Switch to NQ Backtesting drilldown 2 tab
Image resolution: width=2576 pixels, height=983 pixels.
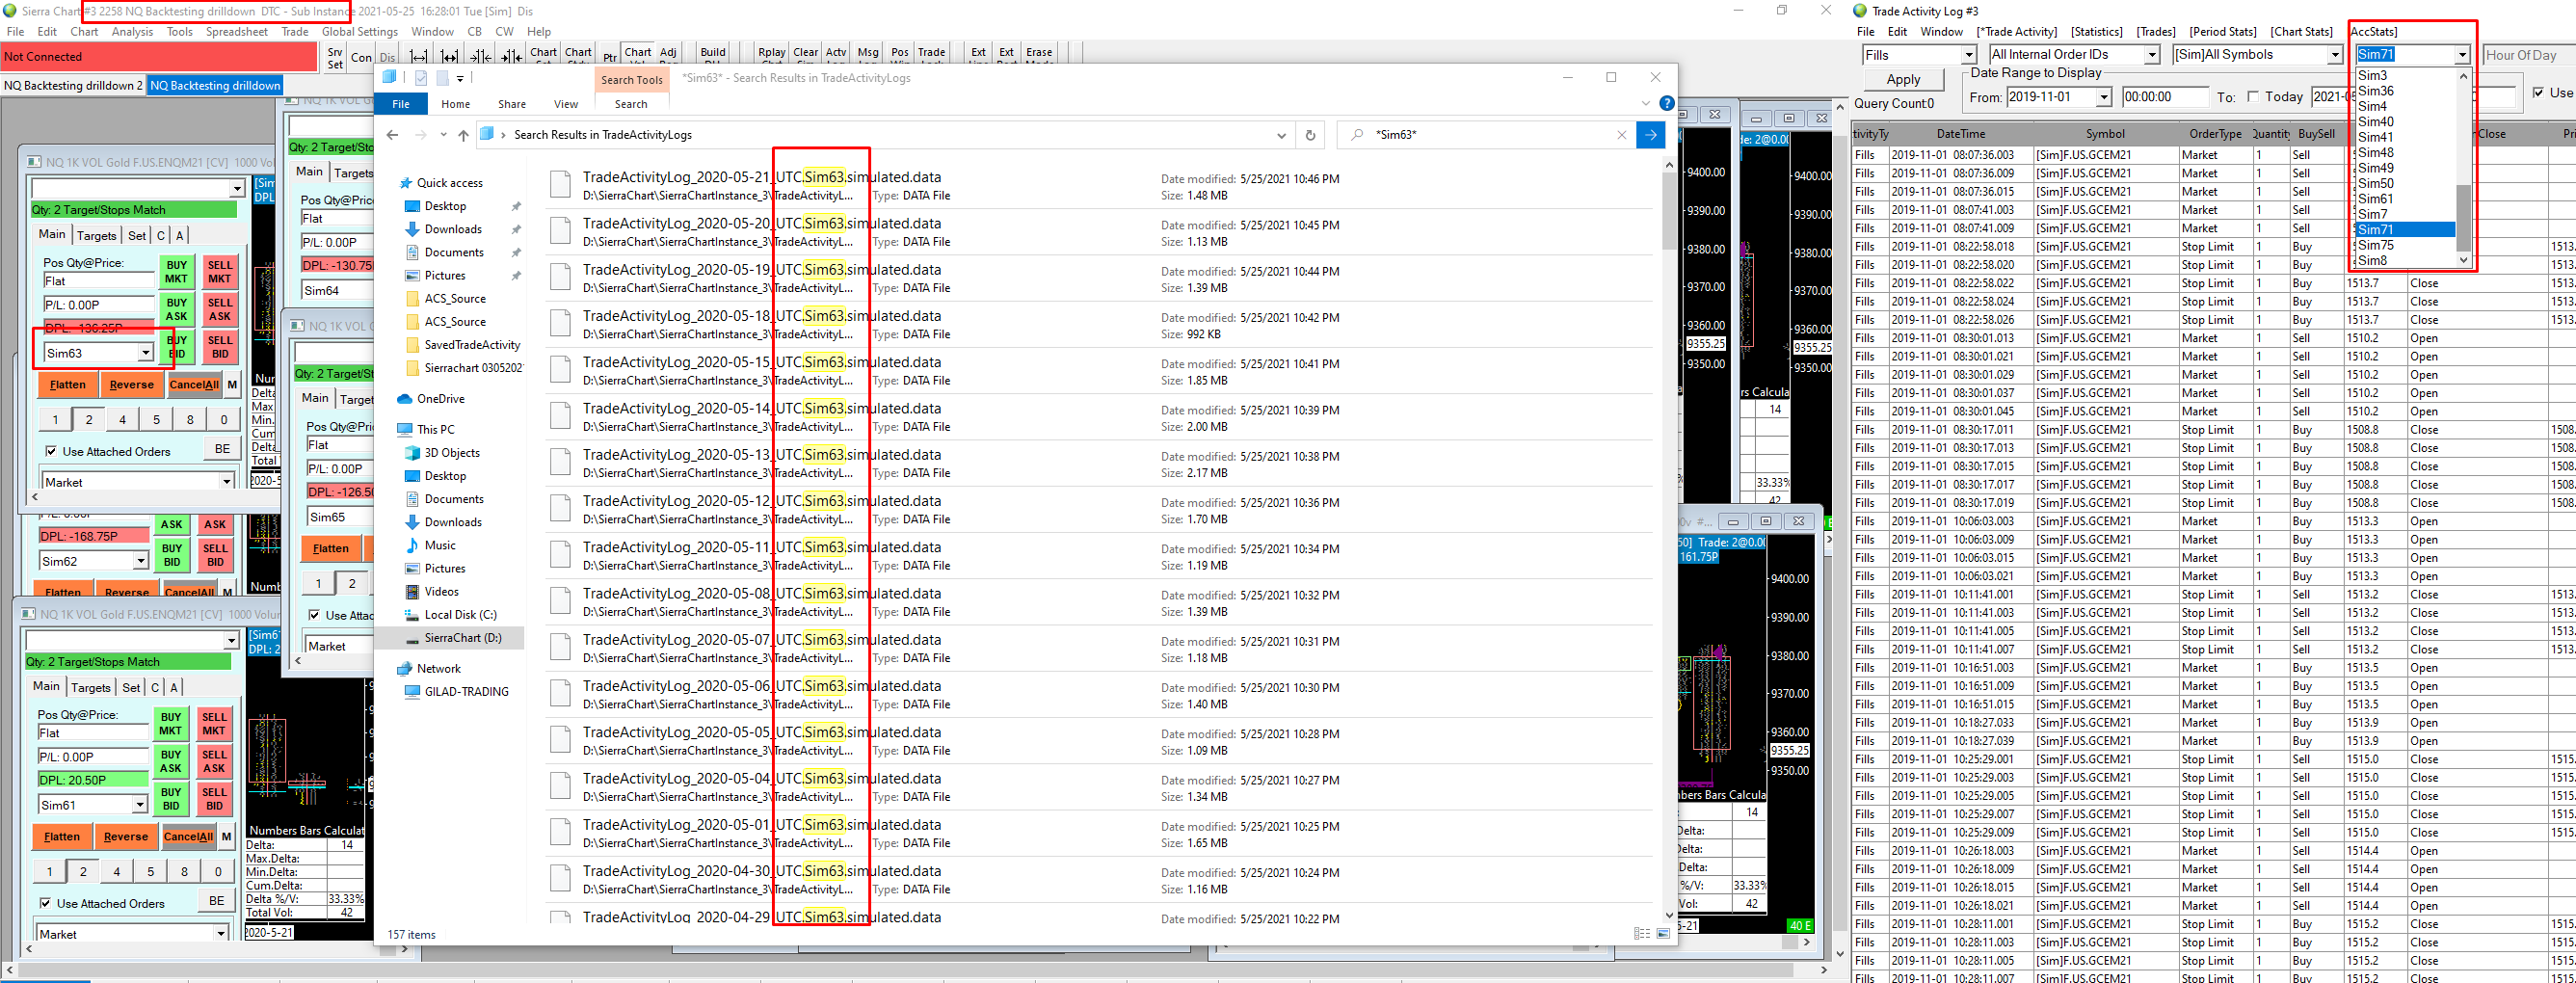pyautogui.click(x=73, y=86)
